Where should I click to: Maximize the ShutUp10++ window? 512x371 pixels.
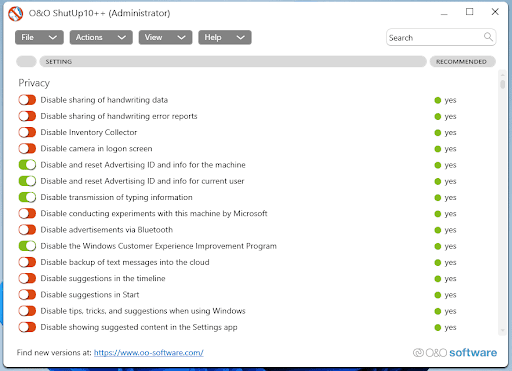pyautogui.click(x=469, y=12)
